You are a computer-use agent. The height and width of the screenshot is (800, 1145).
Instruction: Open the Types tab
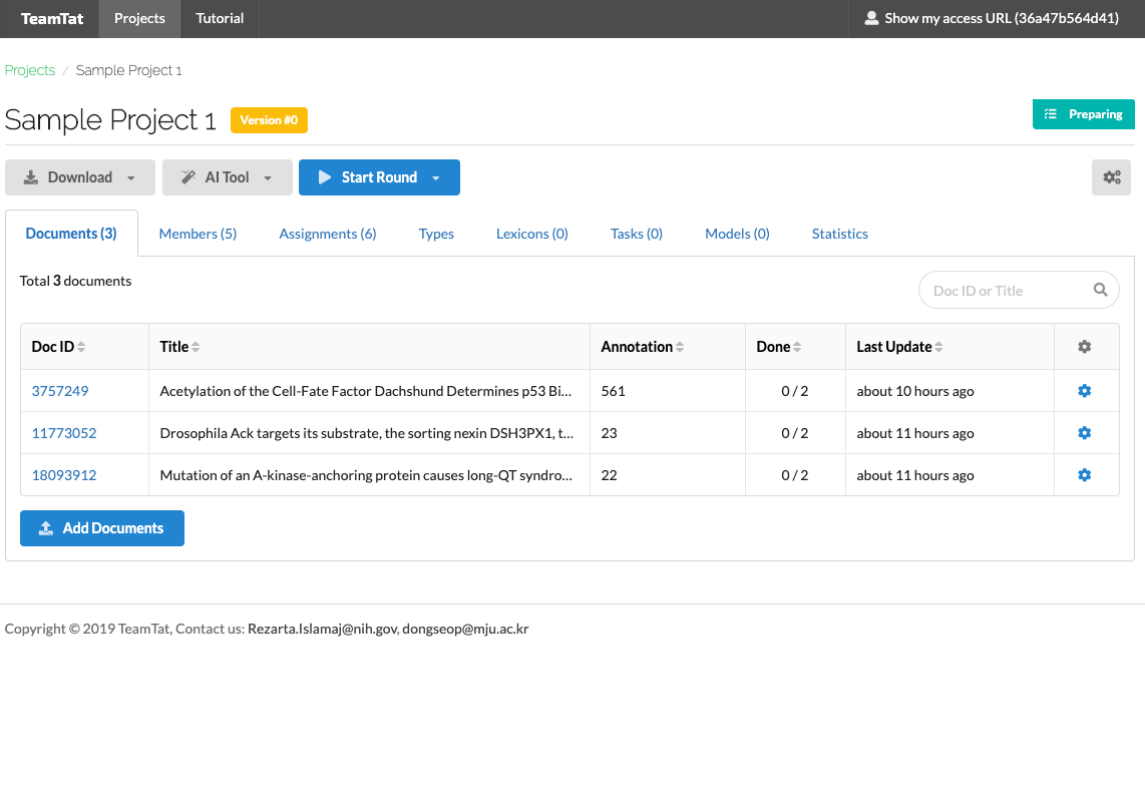point(436,234)
